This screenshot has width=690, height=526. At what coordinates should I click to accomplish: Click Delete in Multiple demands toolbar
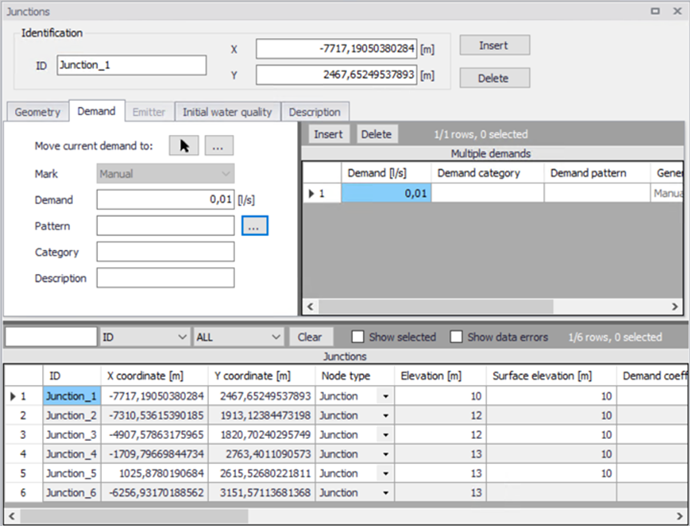[376, 134]
